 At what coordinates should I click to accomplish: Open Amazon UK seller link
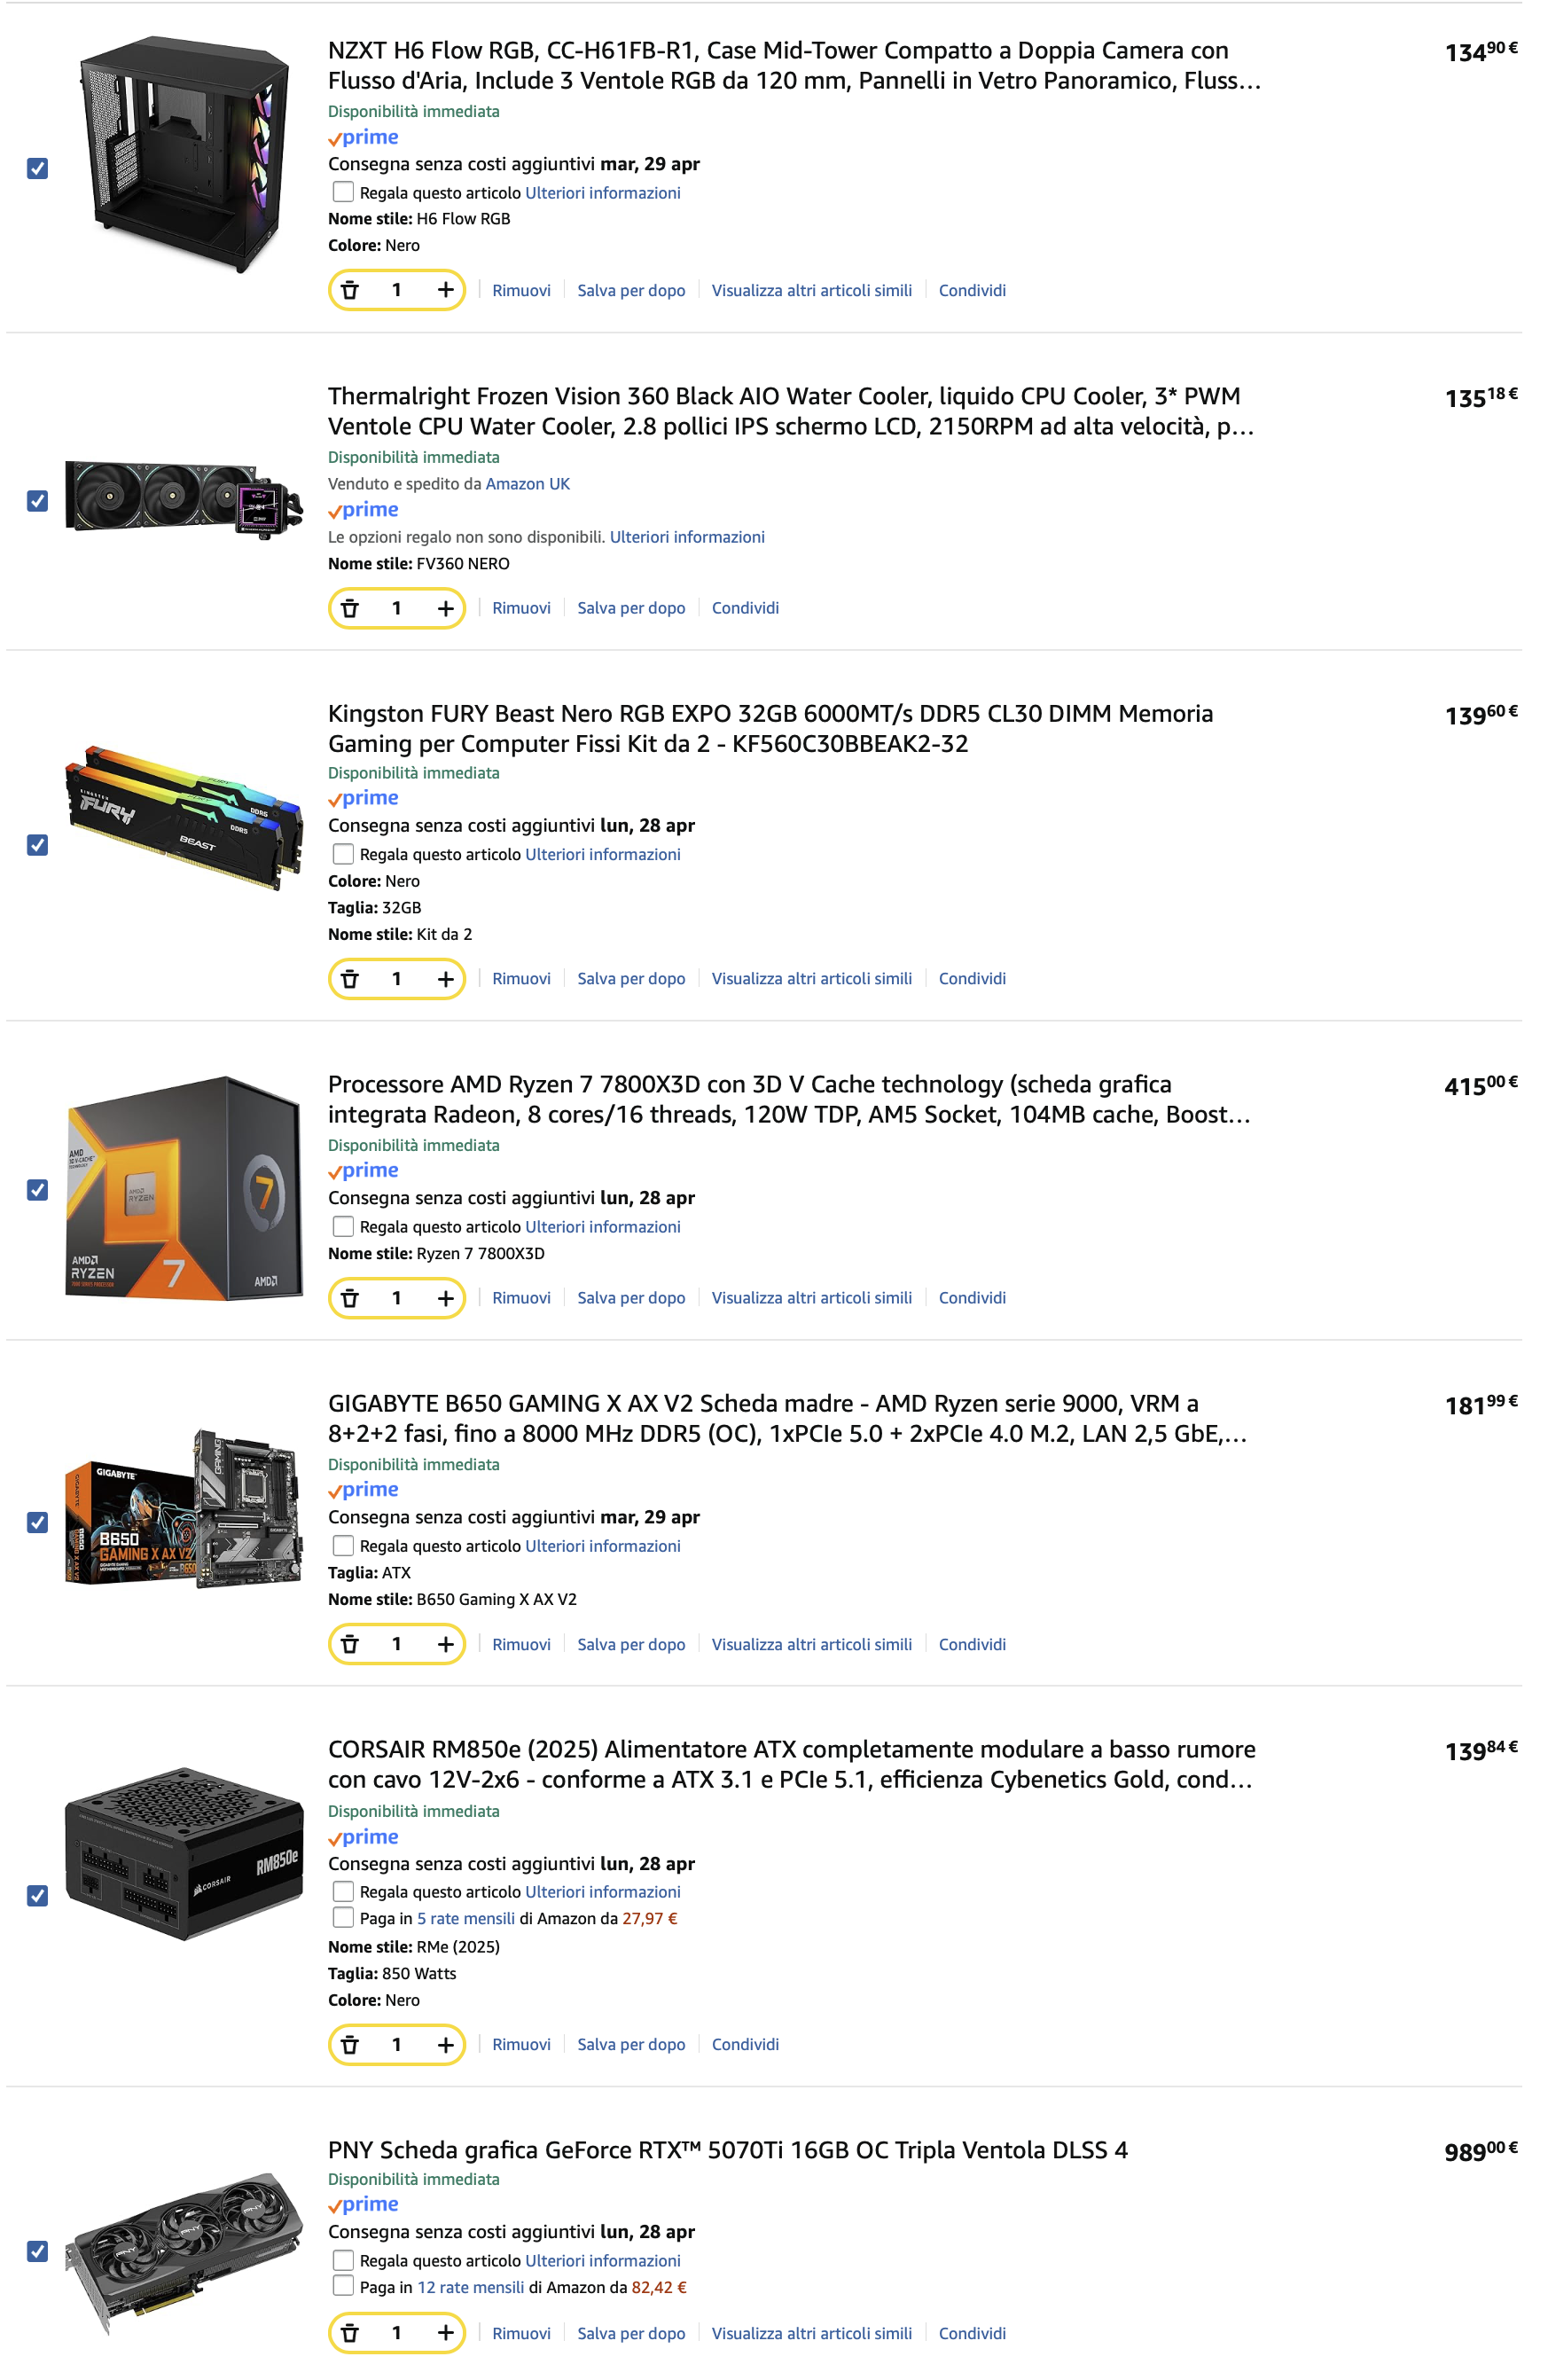click(527, 484)
